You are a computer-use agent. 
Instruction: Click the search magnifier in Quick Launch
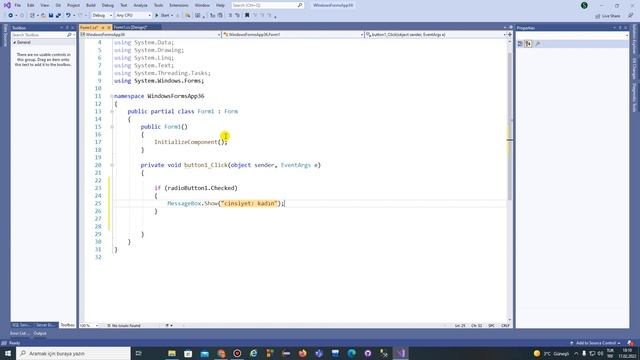click(x=300, y=5)
